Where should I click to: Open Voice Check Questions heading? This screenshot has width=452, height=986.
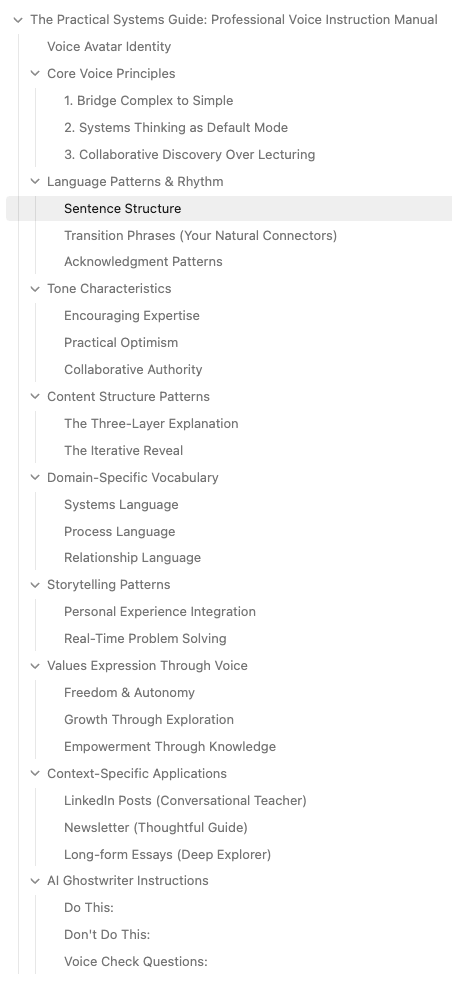pos(136,962)
